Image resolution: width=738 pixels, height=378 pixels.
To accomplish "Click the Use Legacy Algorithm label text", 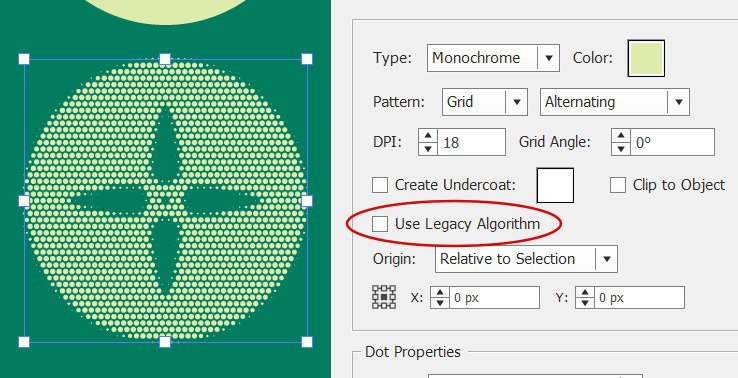I will (467, 224).
